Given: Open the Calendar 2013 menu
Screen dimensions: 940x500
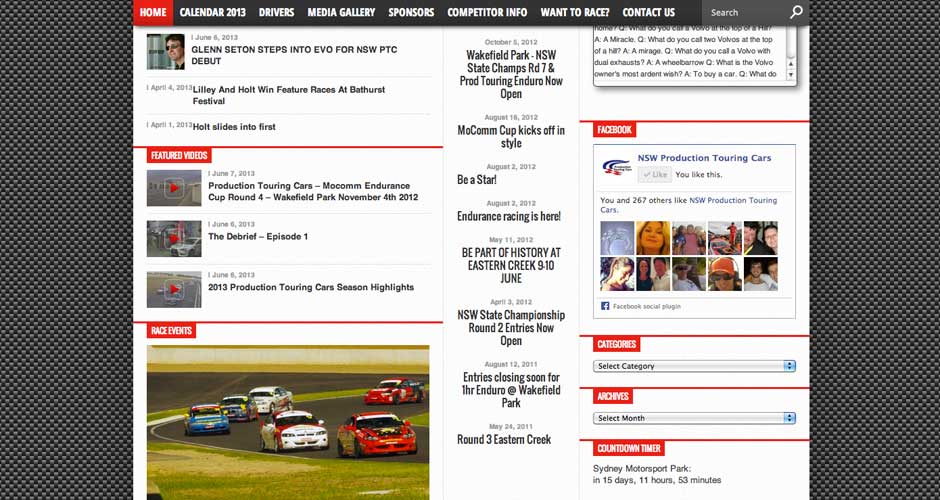Looking at the screenshot, I should tap(213, 13).
